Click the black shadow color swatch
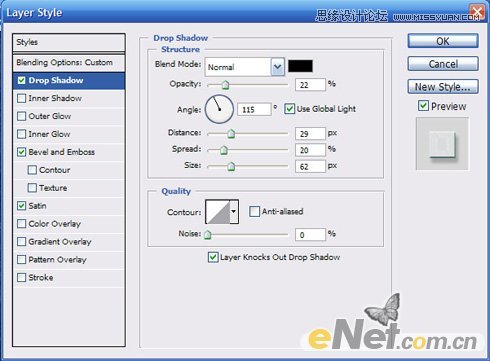The height and width of the screenshot is (361, 490). tap(300, 66)
